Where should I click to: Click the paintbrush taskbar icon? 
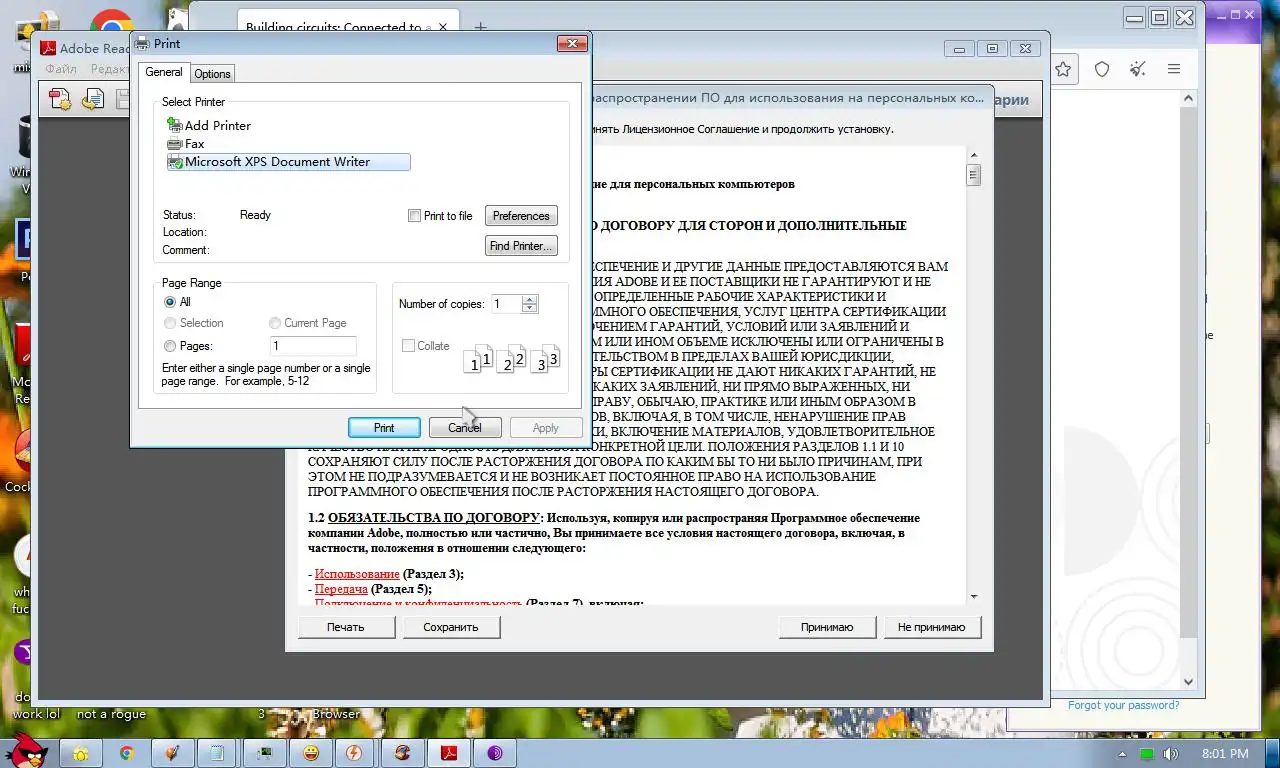[172, 753]
